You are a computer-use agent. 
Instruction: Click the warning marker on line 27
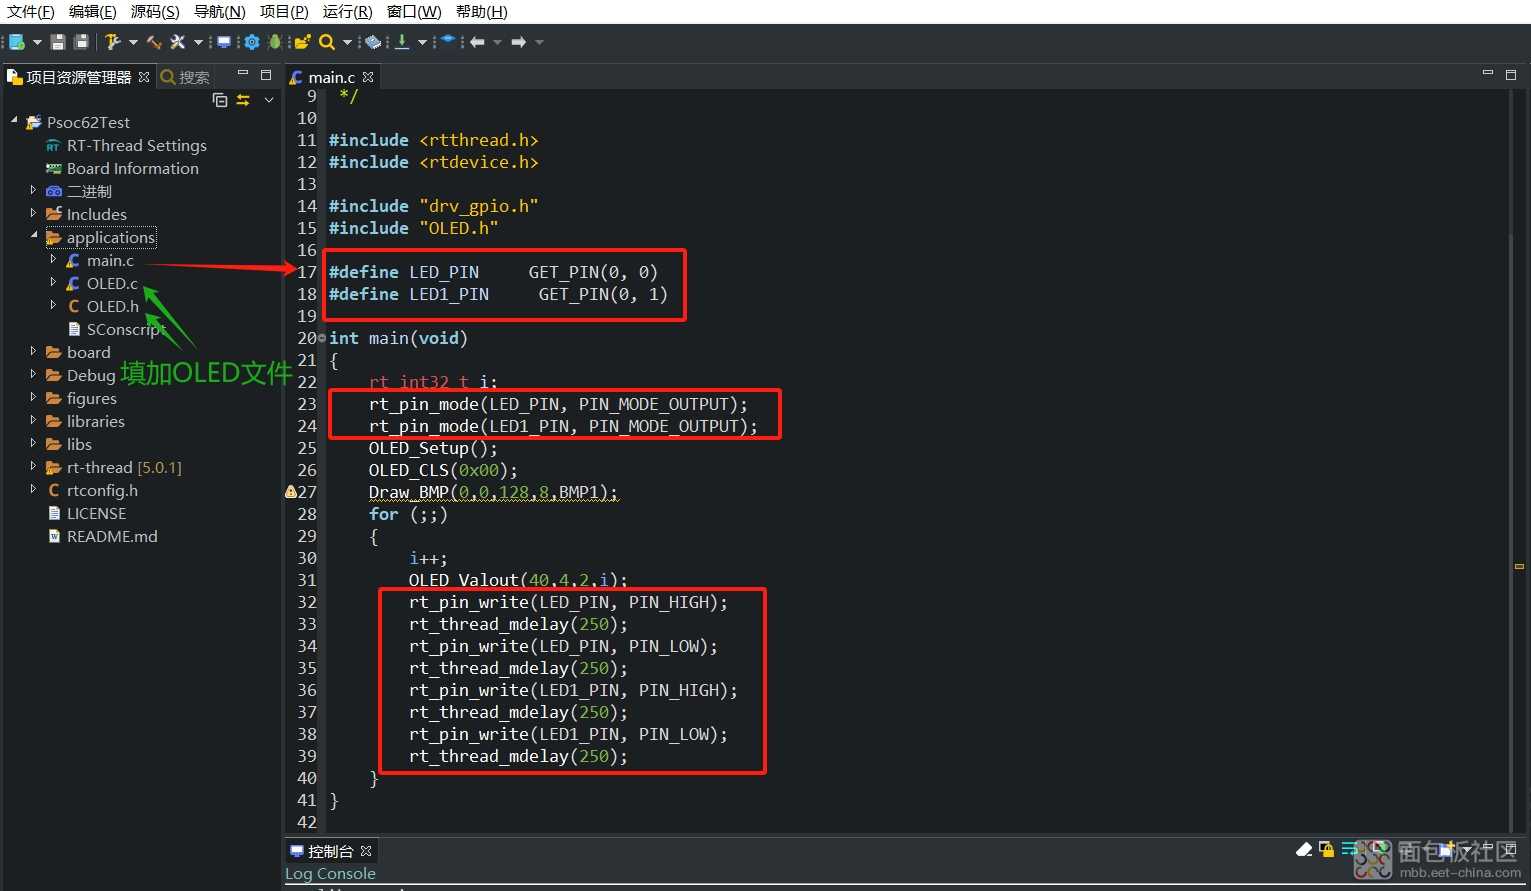291,492
